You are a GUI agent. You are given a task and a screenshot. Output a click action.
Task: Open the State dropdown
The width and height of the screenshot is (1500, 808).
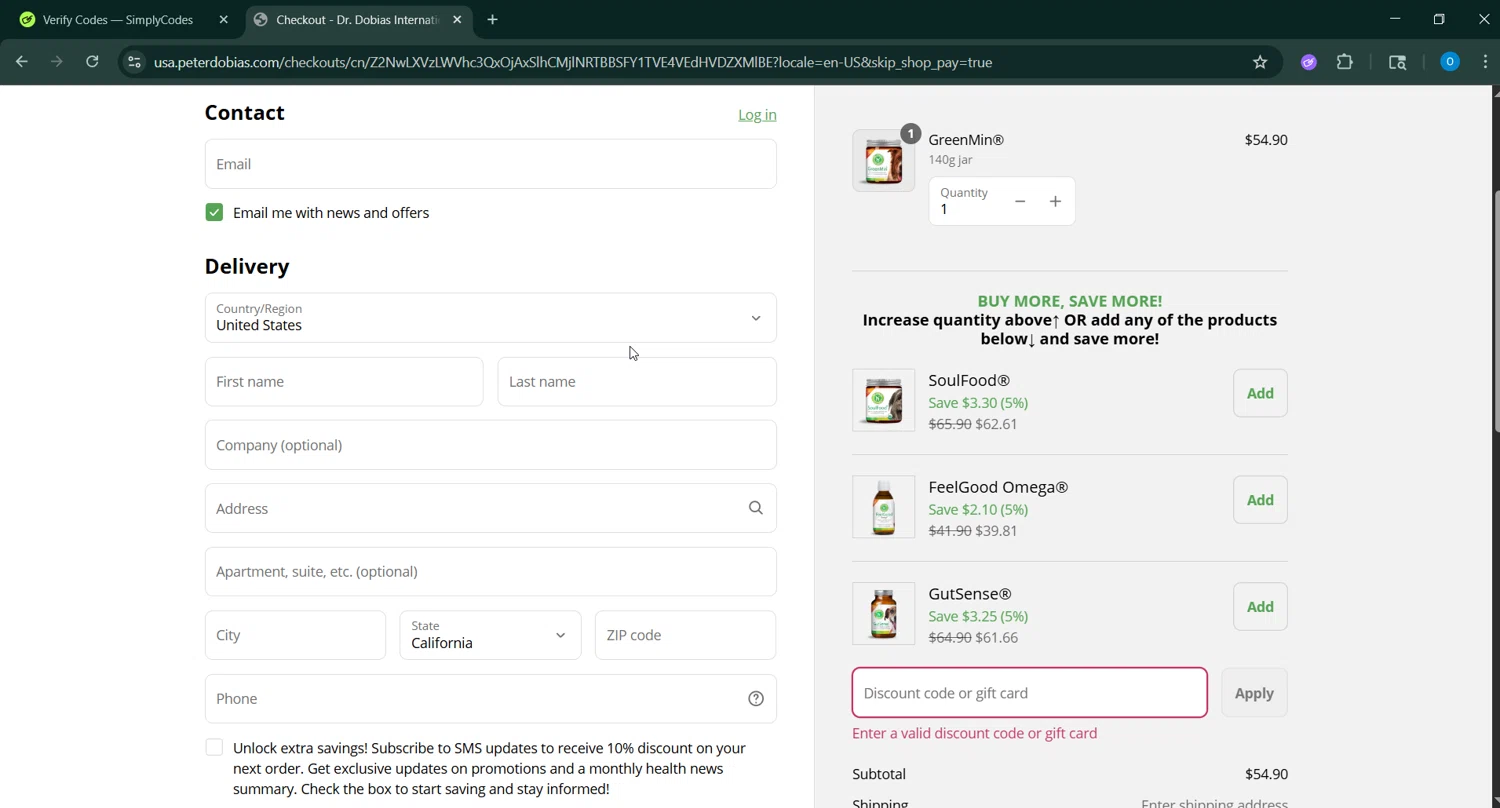(490, 635)
